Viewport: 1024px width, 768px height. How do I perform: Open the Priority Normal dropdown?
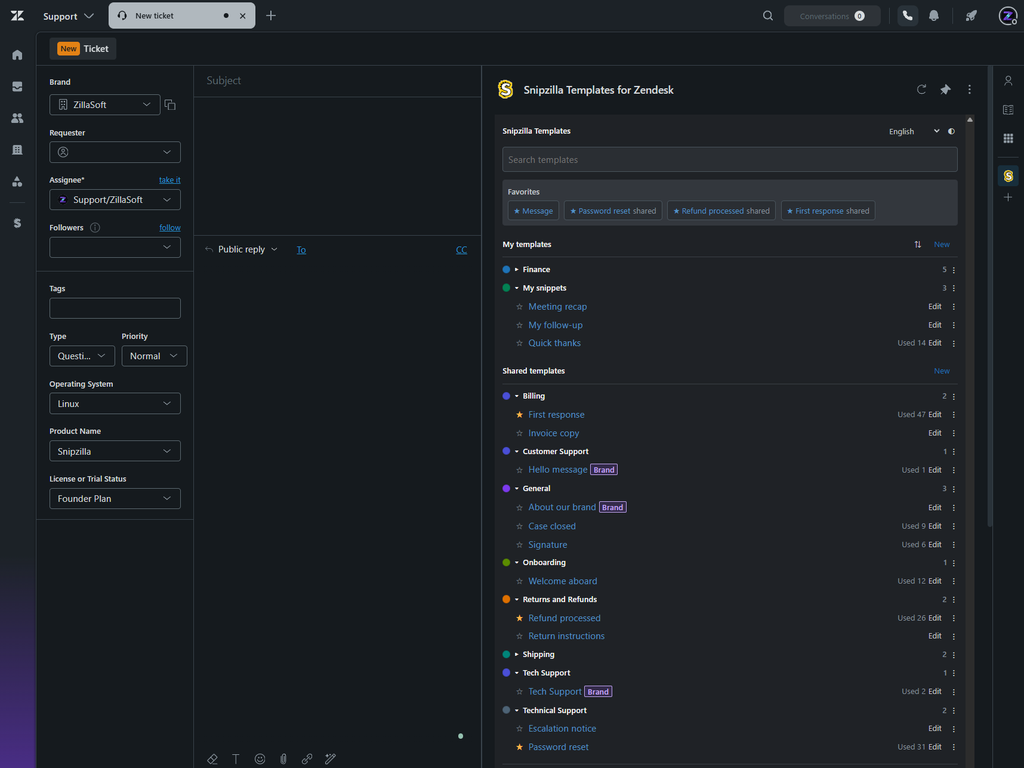154,356
